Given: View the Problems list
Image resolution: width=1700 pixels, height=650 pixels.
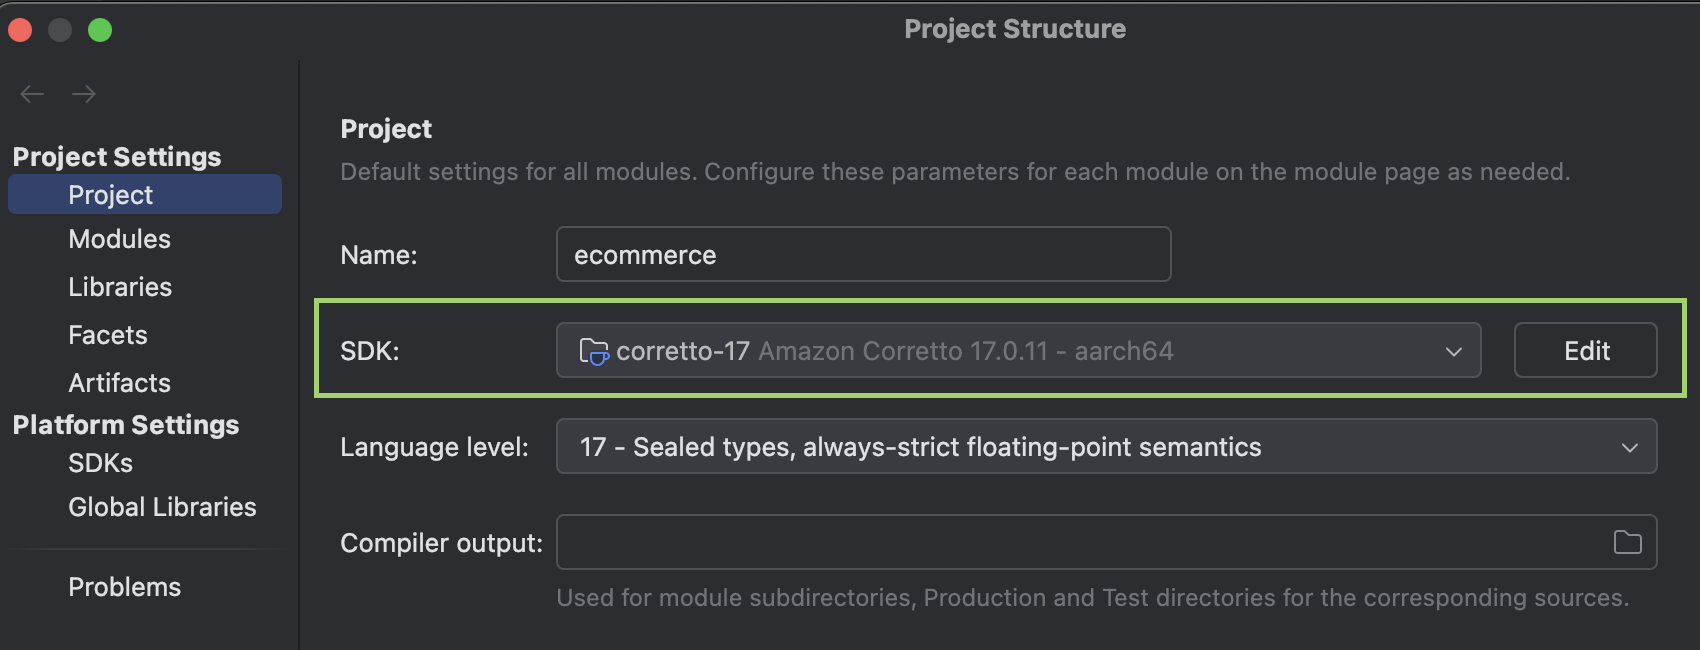Looking at the screenshot, I should (x=124, y=587).
